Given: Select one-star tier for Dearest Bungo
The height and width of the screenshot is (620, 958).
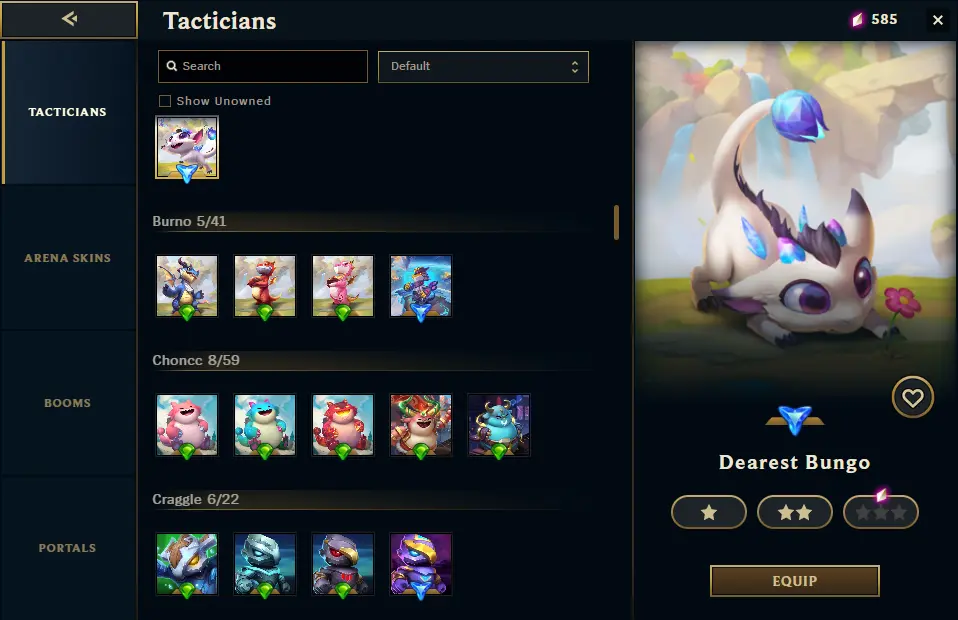Looking at the screenshot, I should 709,512.
